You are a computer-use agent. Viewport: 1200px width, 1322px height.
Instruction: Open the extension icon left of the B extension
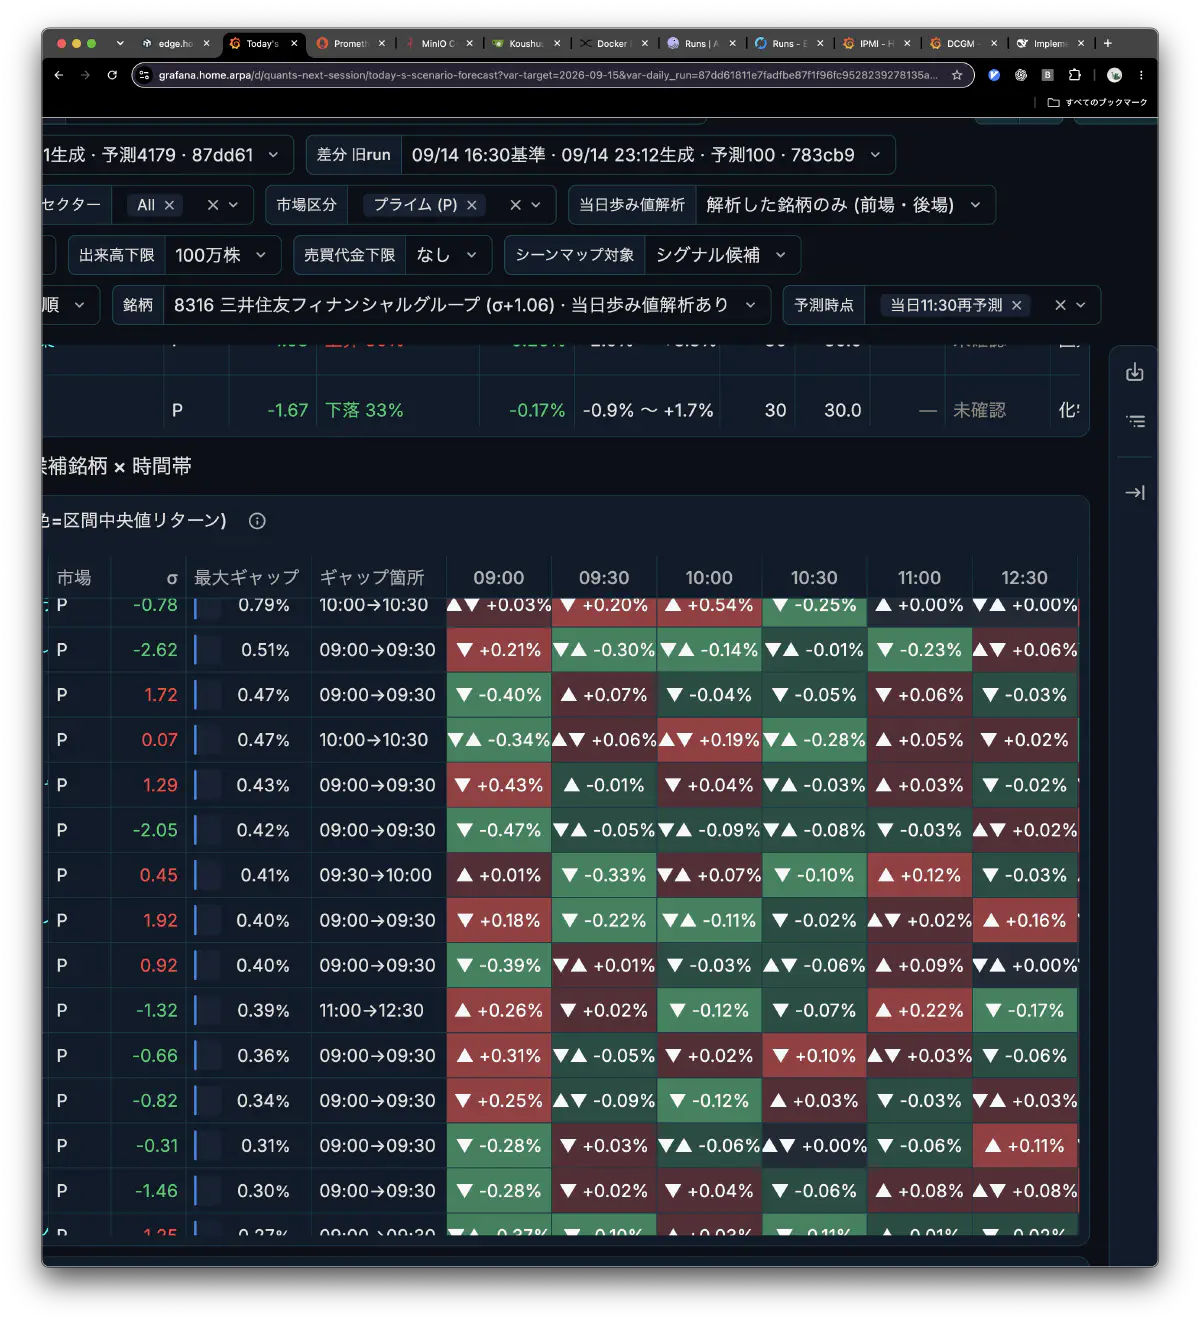tap(1021, 75)
